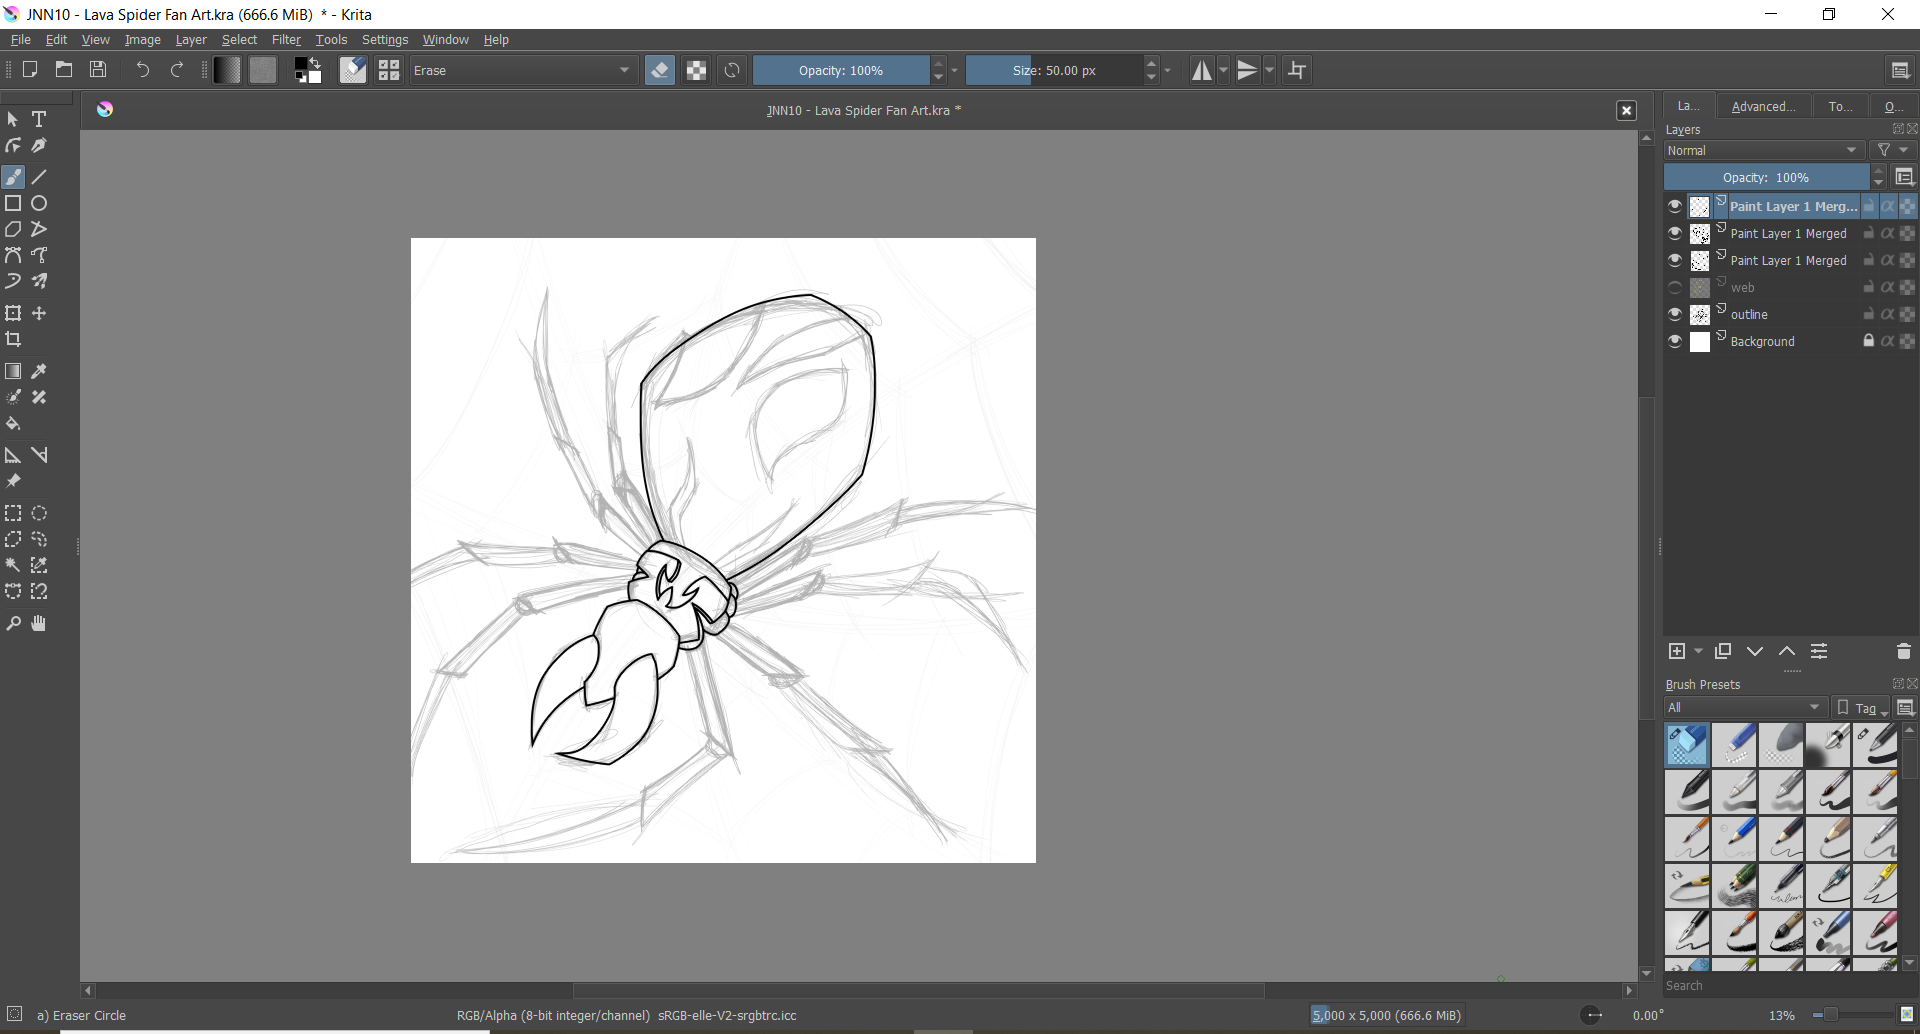Reload the original brush preset

tap(733, 70)
